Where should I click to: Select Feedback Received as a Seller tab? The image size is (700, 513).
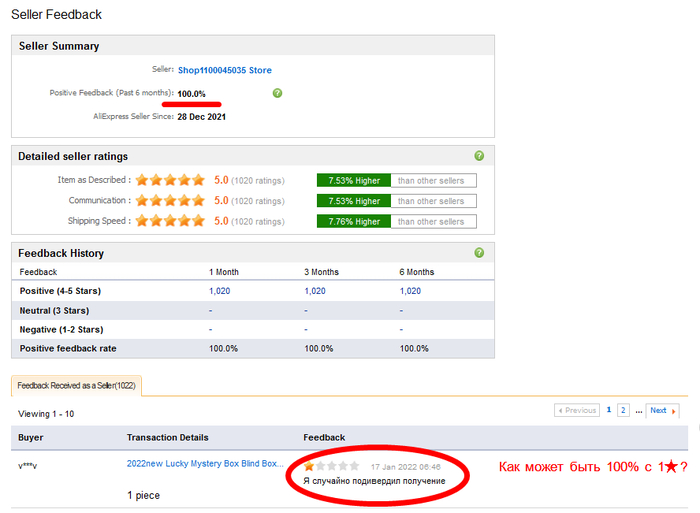76,386
